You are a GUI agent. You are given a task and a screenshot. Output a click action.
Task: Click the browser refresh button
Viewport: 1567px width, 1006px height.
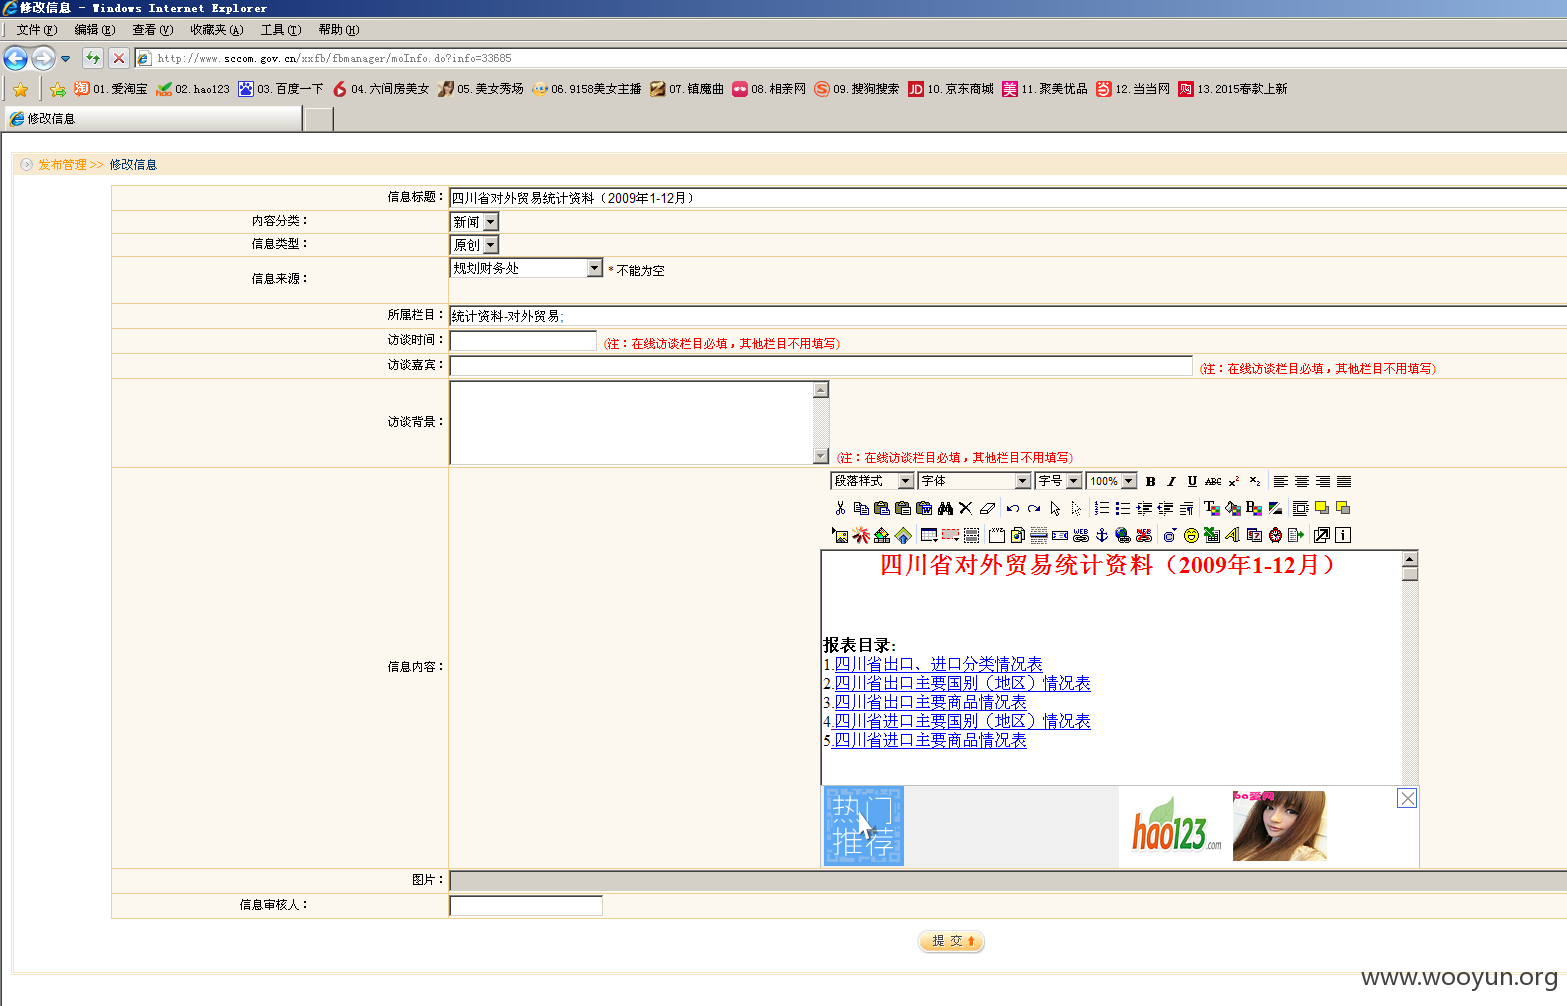pyautogui.click(x=93, y=58)
